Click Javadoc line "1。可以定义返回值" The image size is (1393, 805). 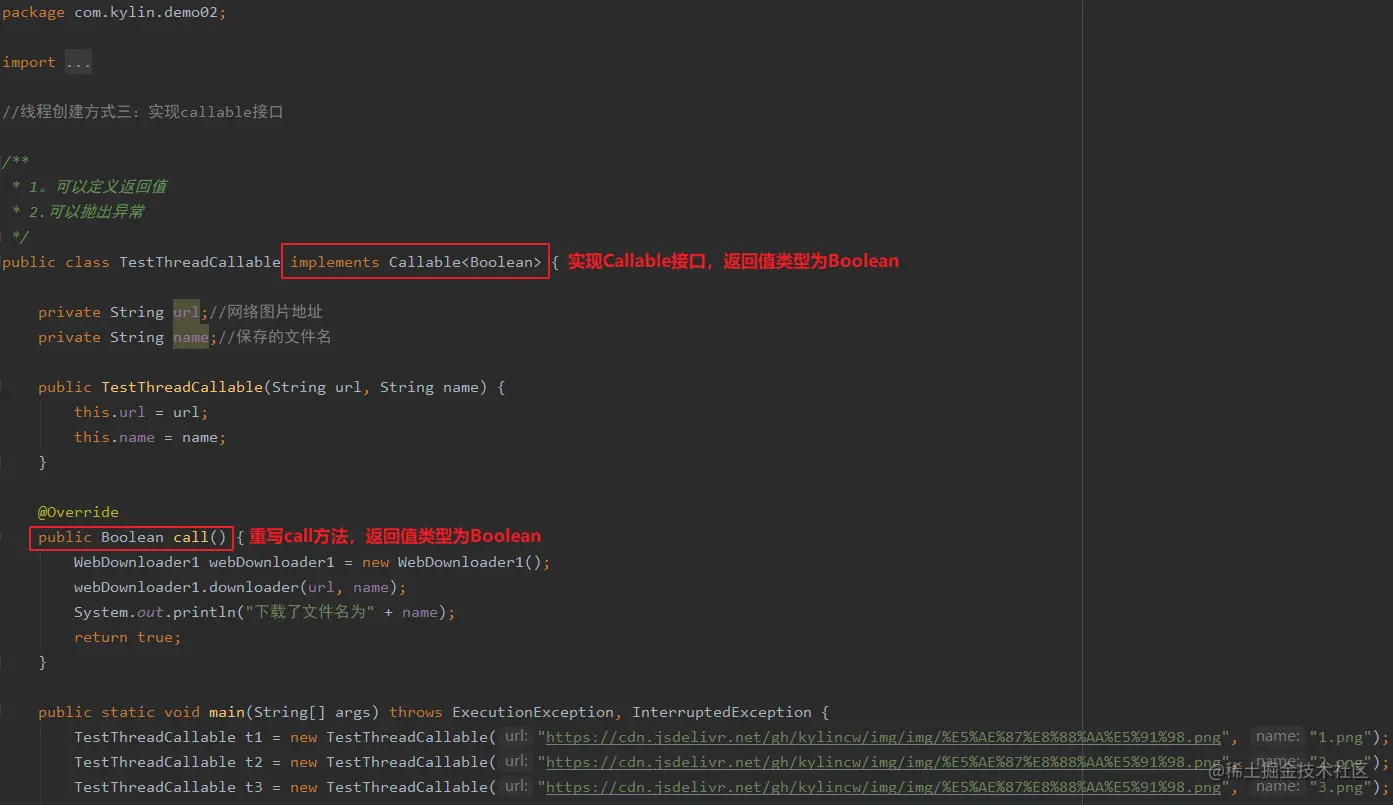[98, 187]
